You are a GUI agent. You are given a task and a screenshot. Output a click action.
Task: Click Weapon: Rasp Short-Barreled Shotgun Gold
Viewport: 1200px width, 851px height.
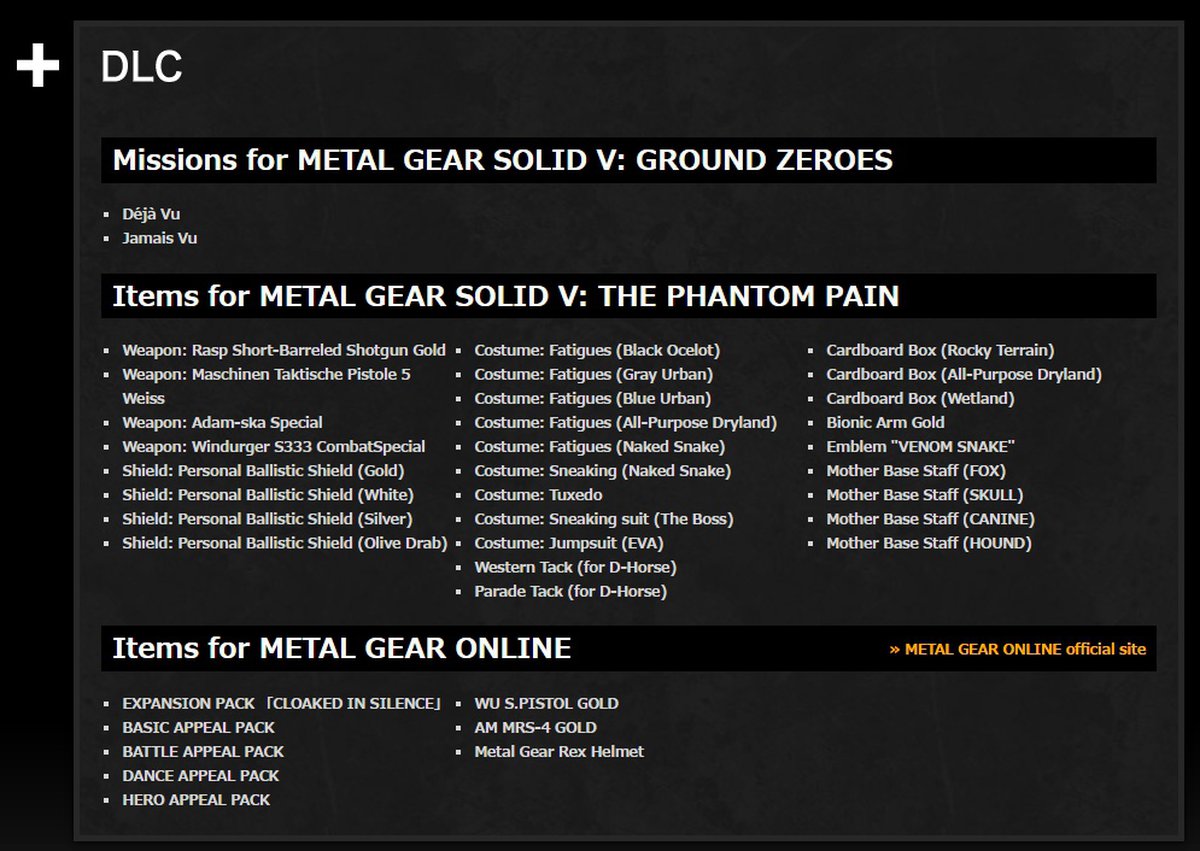(283, 350)
